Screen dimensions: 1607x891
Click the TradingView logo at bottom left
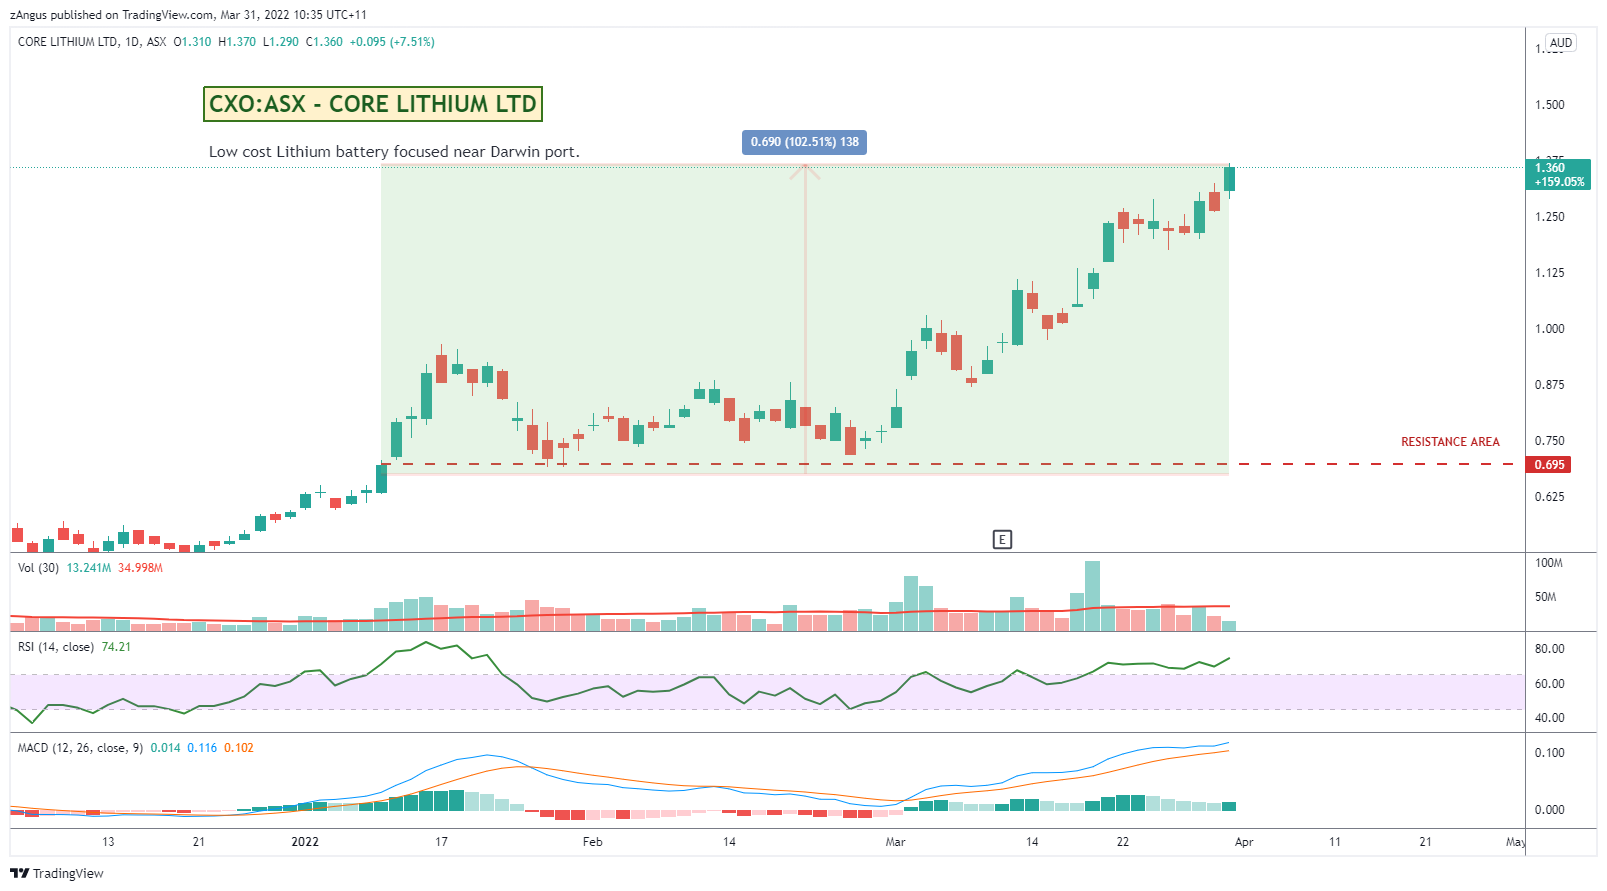point(56,873)
